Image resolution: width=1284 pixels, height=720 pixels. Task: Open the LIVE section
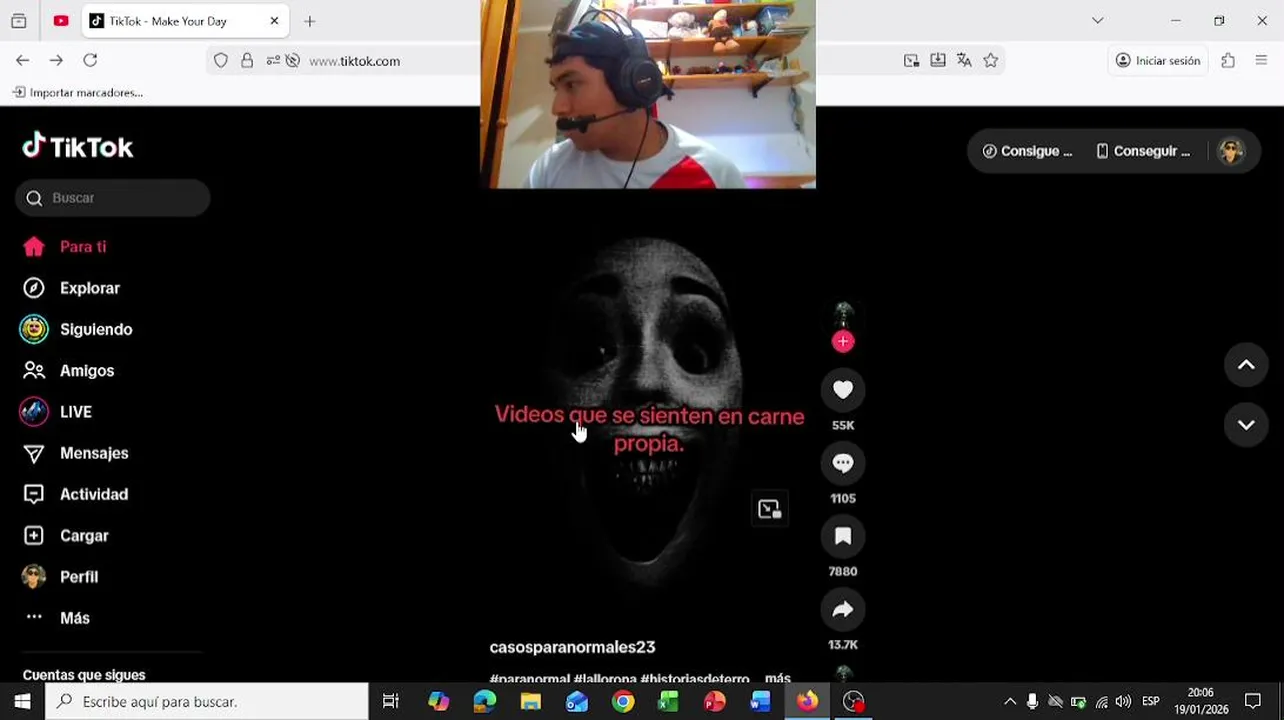pos(56,412)
